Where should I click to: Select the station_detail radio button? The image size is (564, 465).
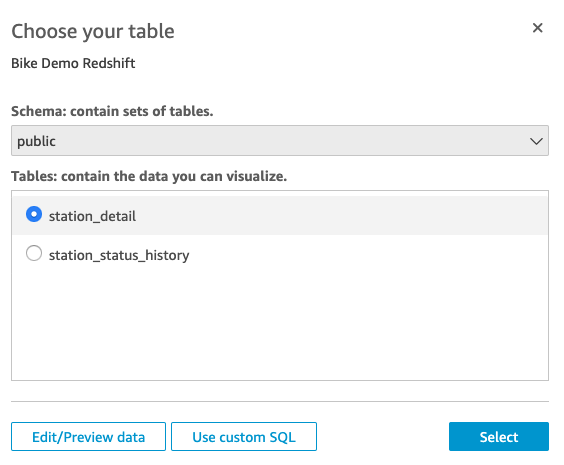click(x=34, y=214)
